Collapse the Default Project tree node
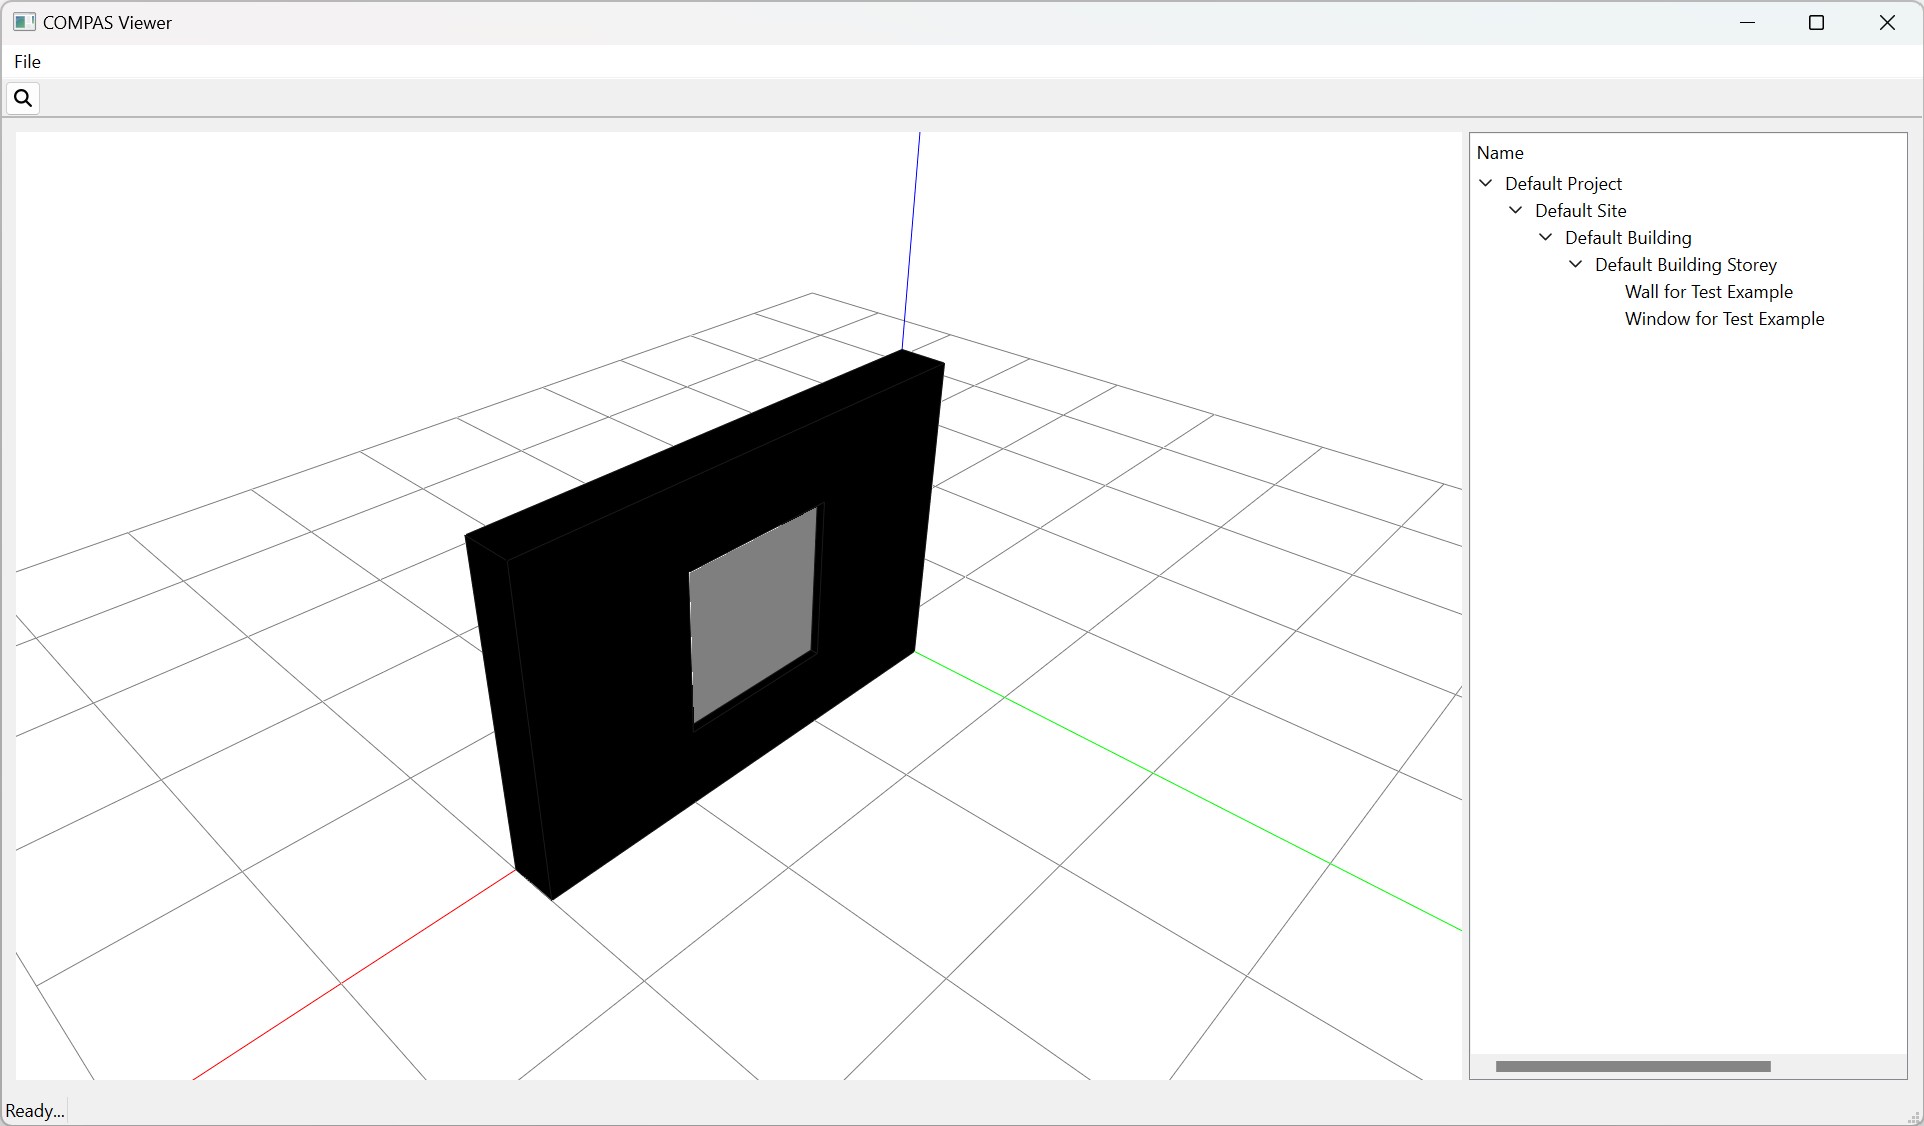 coord(1486,183)
